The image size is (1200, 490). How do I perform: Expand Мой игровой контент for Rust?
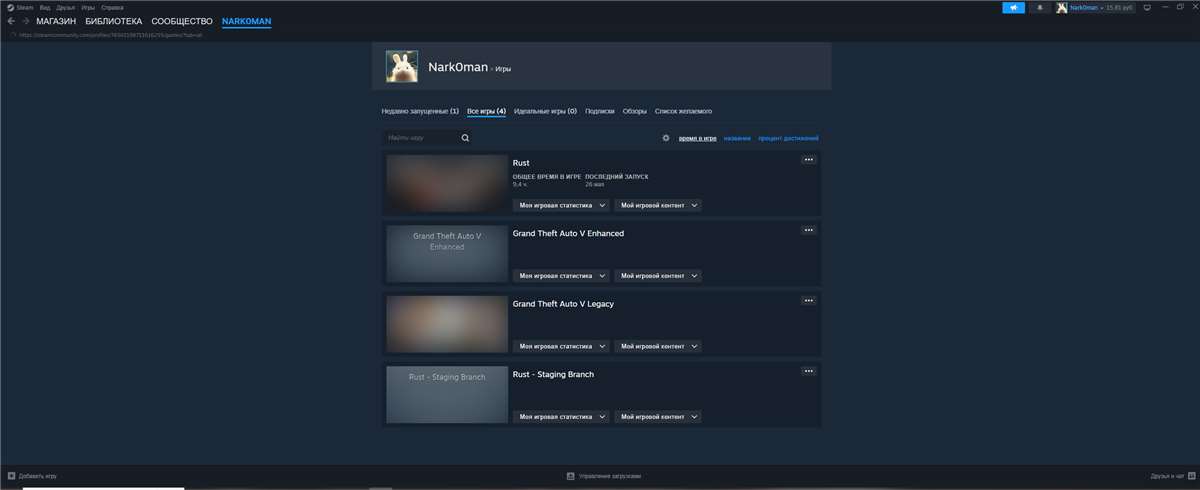pos(658,205)
